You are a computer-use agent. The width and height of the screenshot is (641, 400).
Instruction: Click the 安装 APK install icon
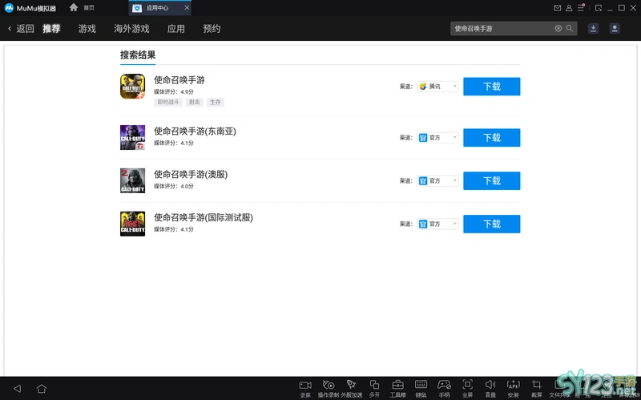[513, 385]
